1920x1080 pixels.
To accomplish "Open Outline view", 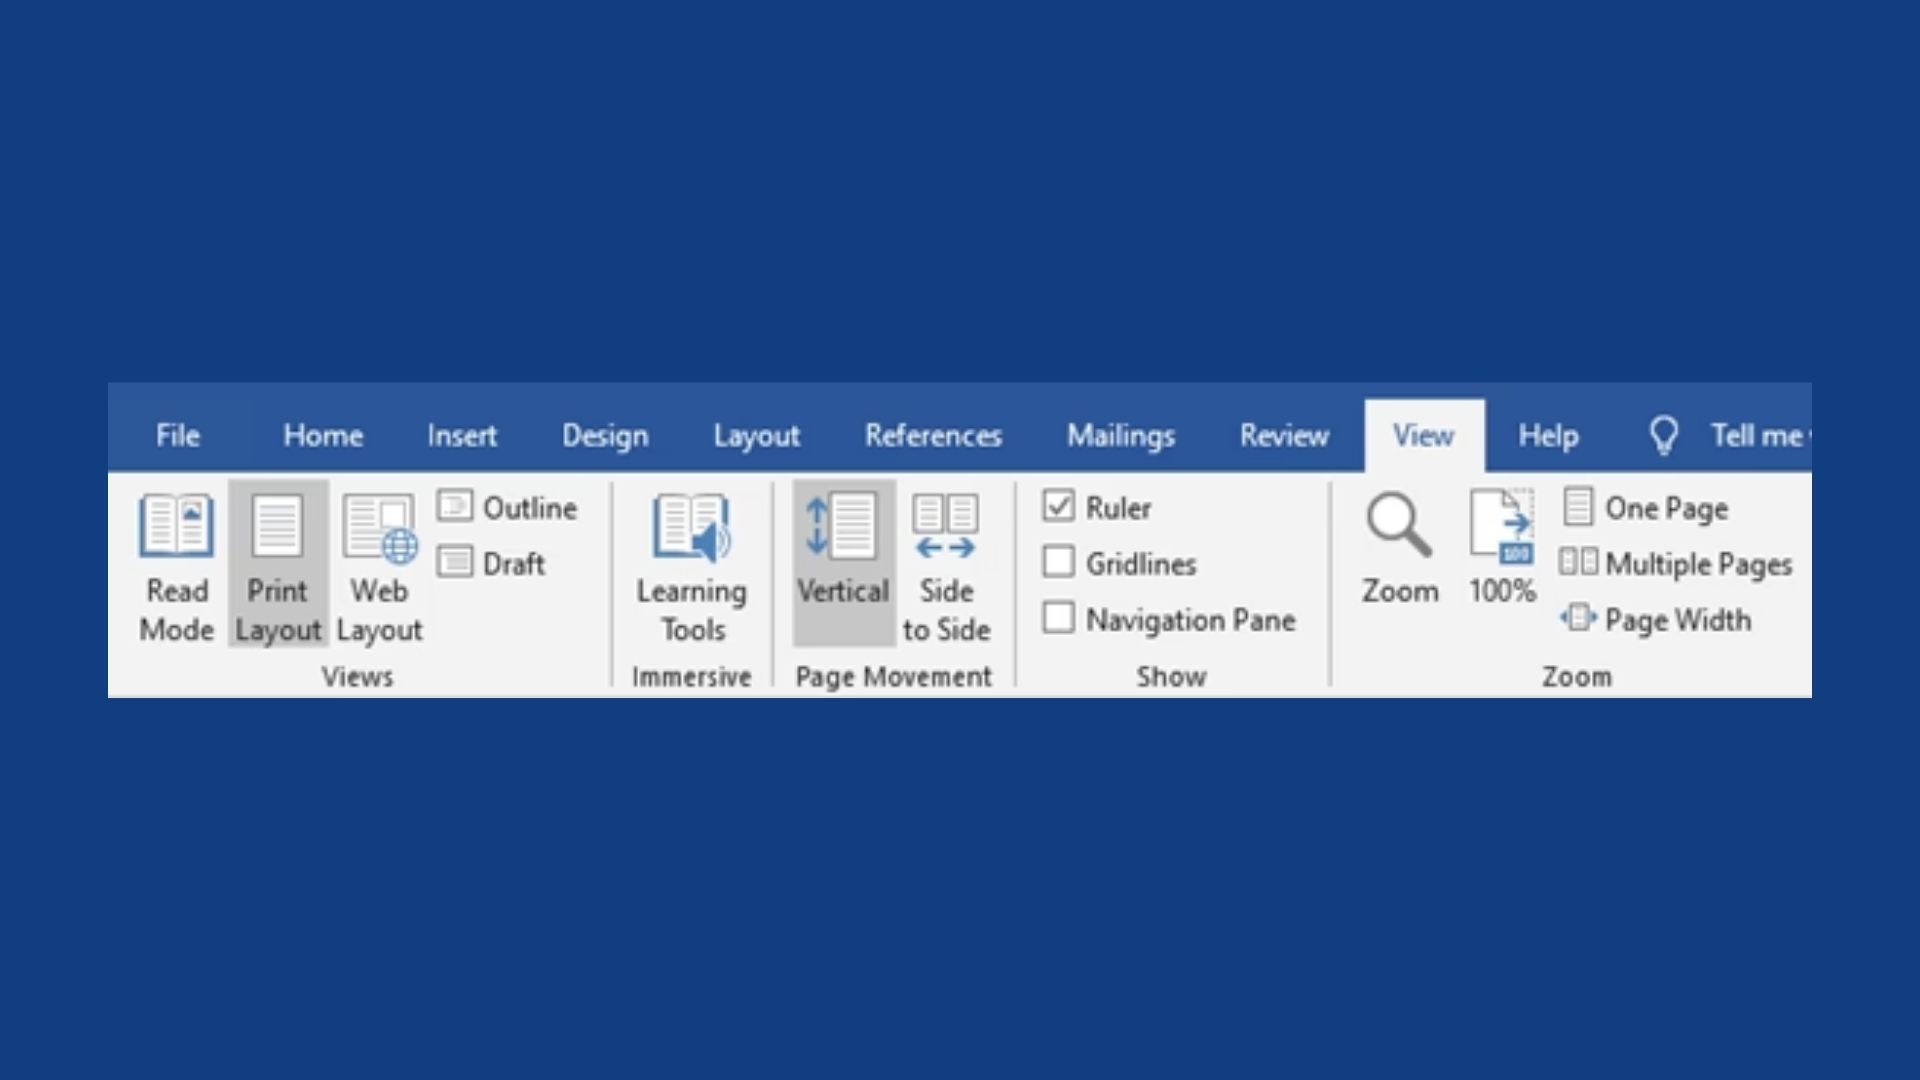I will coord(507,508).
